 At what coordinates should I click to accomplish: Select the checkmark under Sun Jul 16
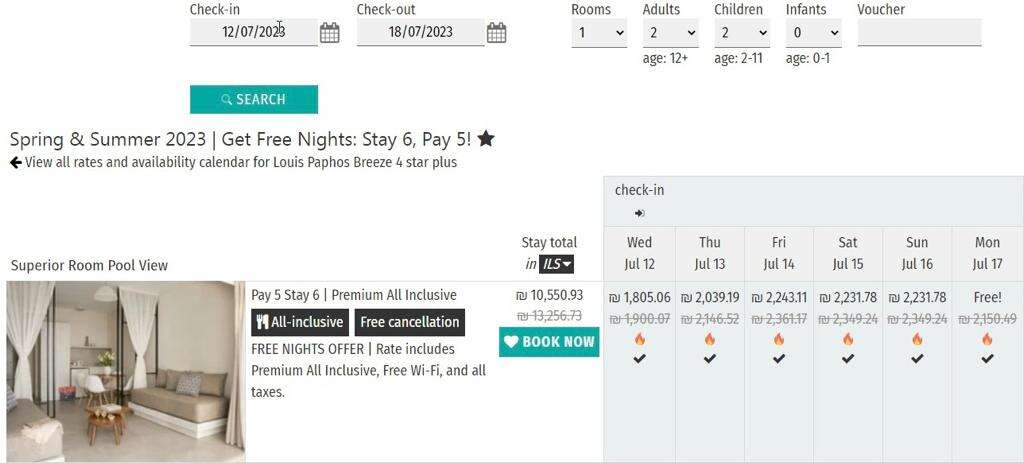[x=917, y=358]
